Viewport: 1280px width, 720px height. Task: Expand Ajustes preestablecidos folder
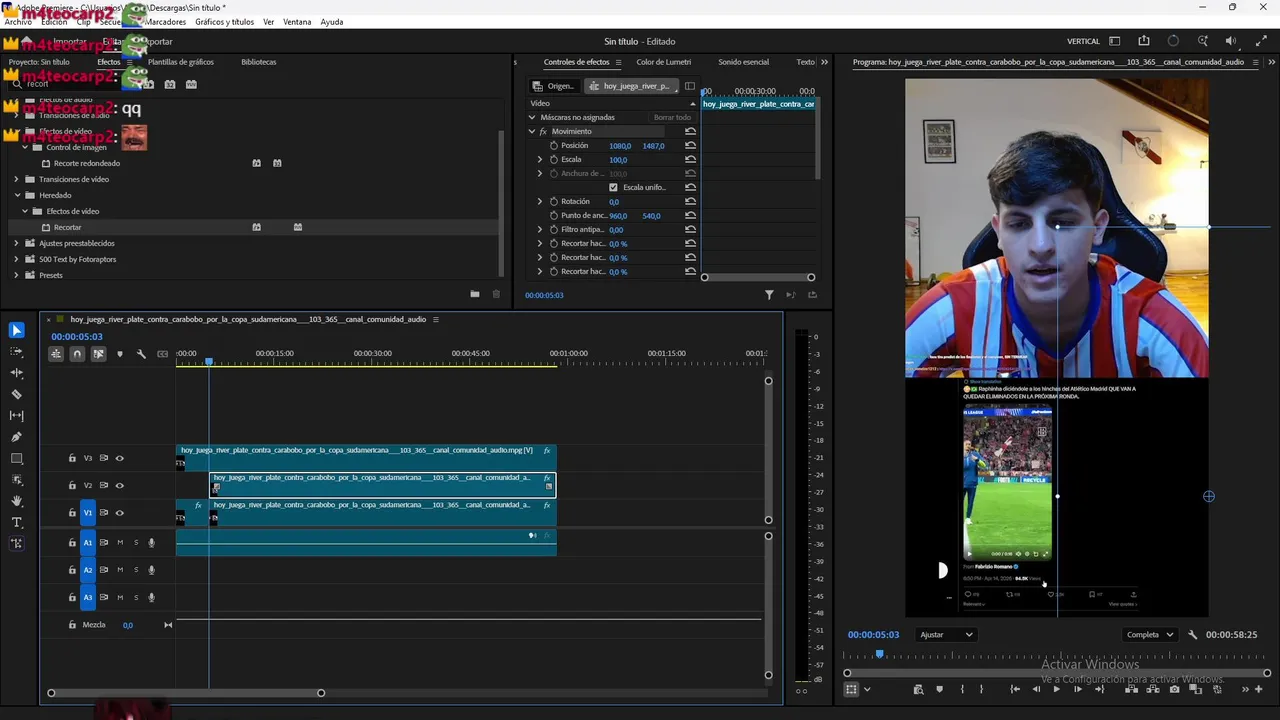[x=16, y=244]
